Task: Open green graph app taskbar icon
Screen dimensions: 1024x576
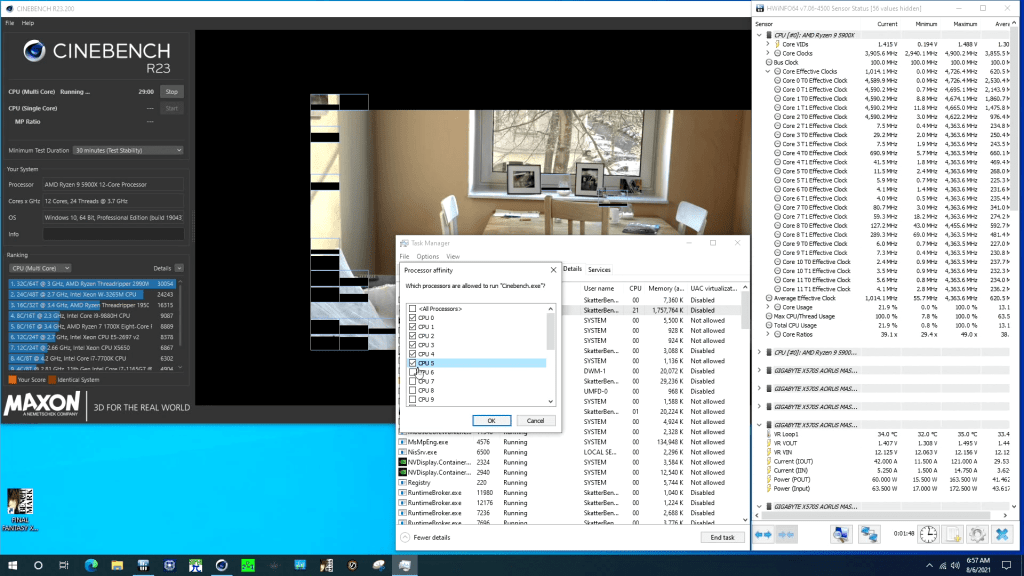Action: click(248, 565)
